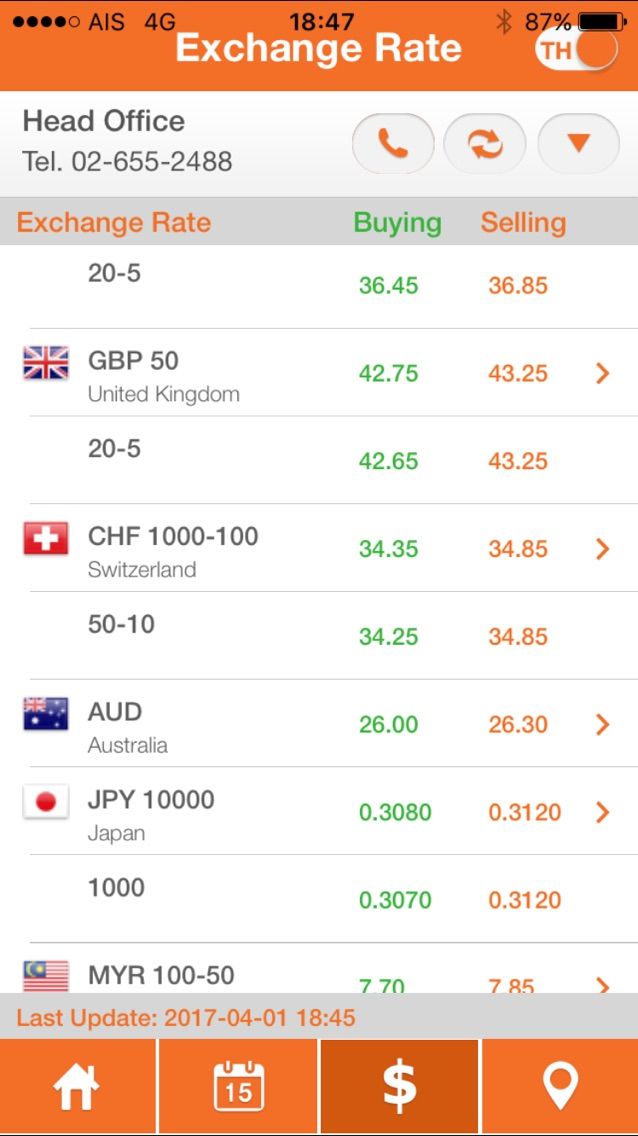Expand the GBP 50 row chevron
Image resolution: width=638 pixels, height=1136 pixels.
coord(602,373)
